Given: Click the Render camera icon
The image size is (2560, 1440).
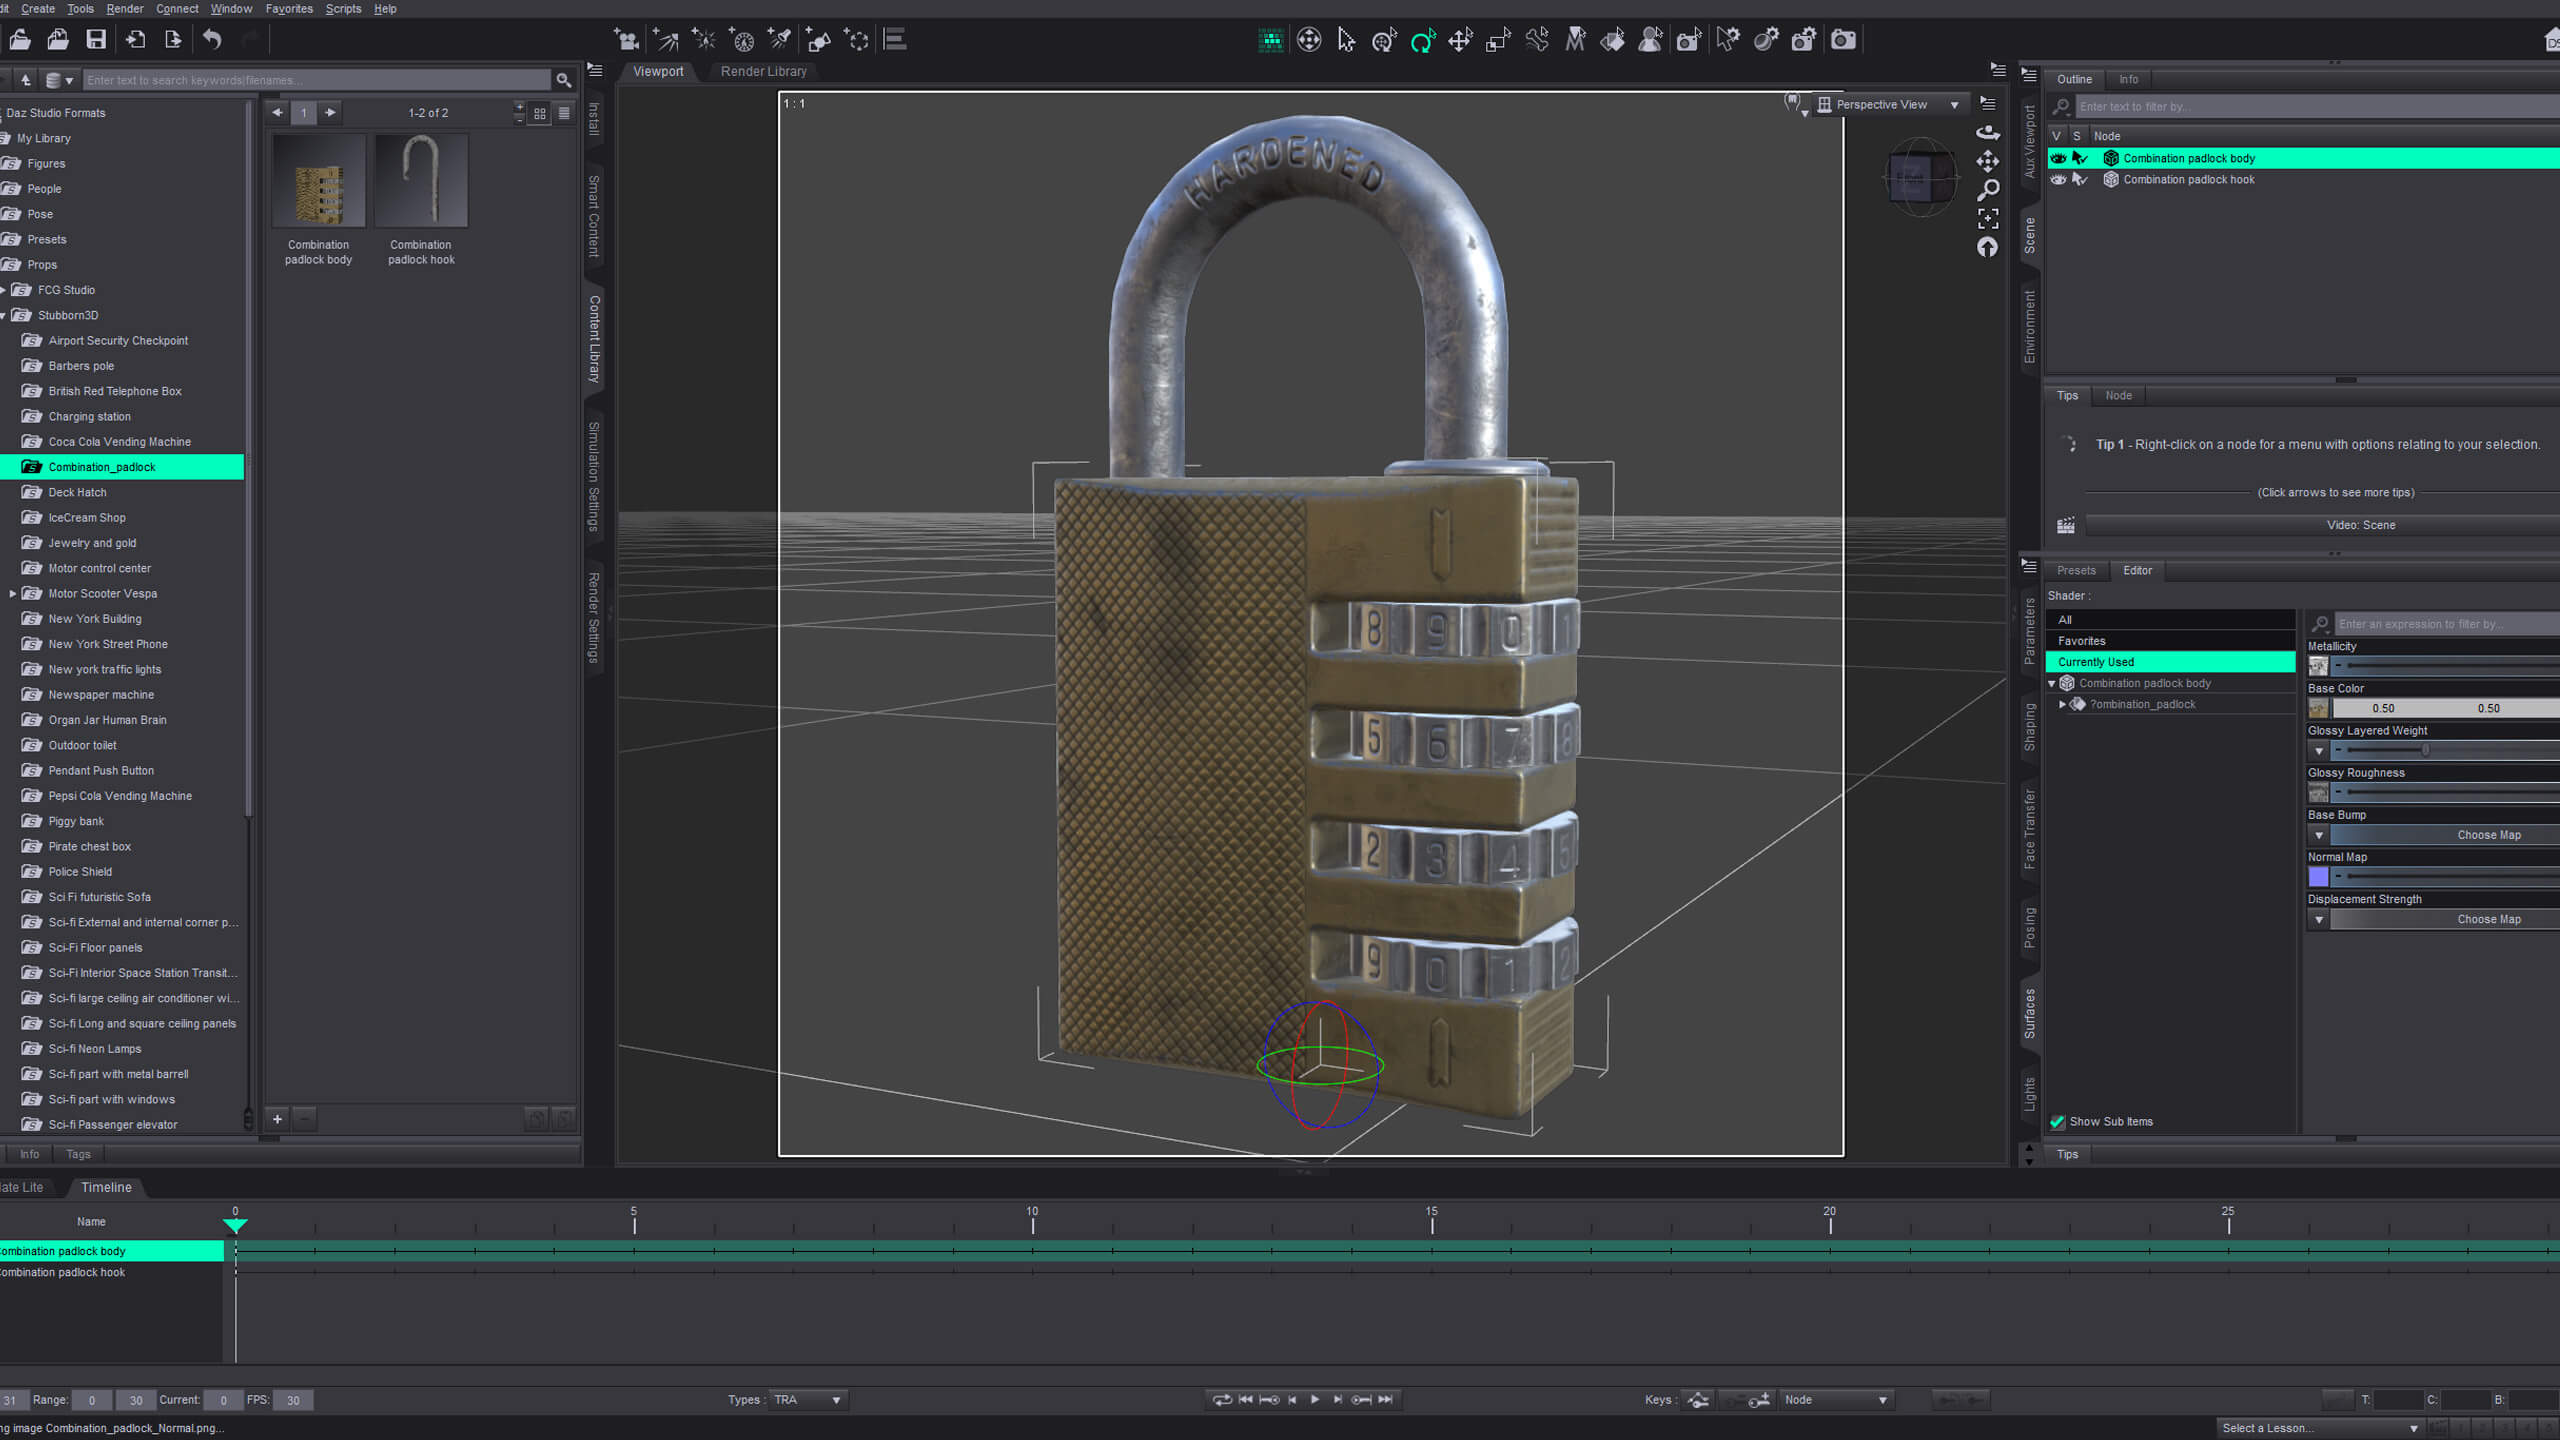Looking at the screenshot, I should (1842, 40).
